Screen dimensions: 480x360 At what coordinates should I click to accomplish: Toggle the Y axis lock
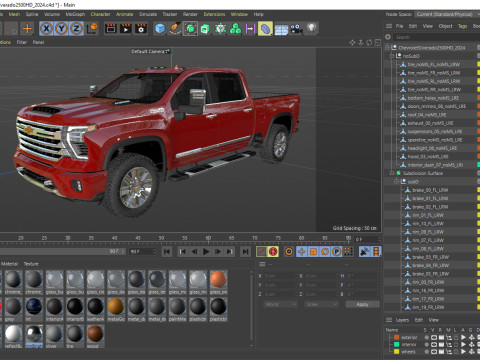61,29
